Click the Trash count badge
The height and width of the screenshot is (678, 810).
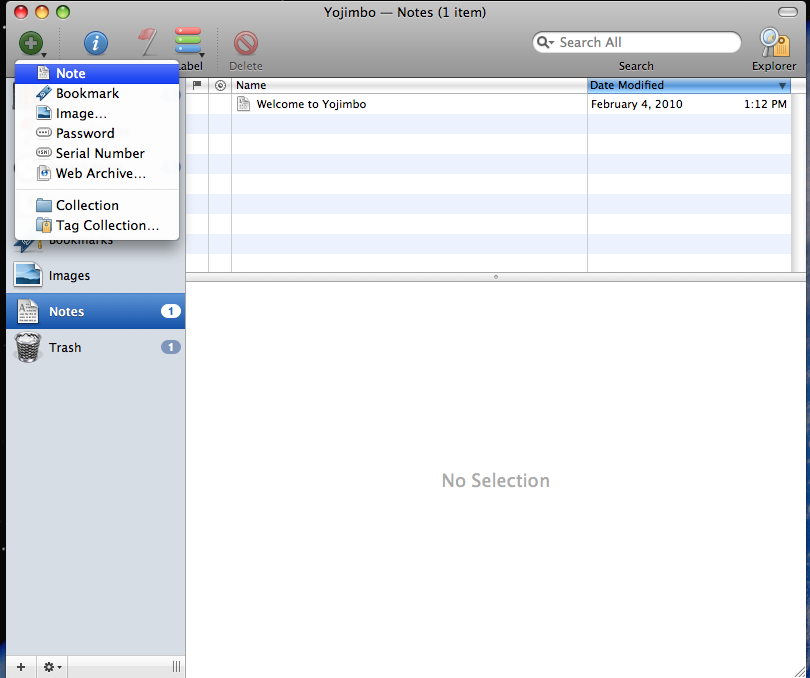[x=170, y=347]
